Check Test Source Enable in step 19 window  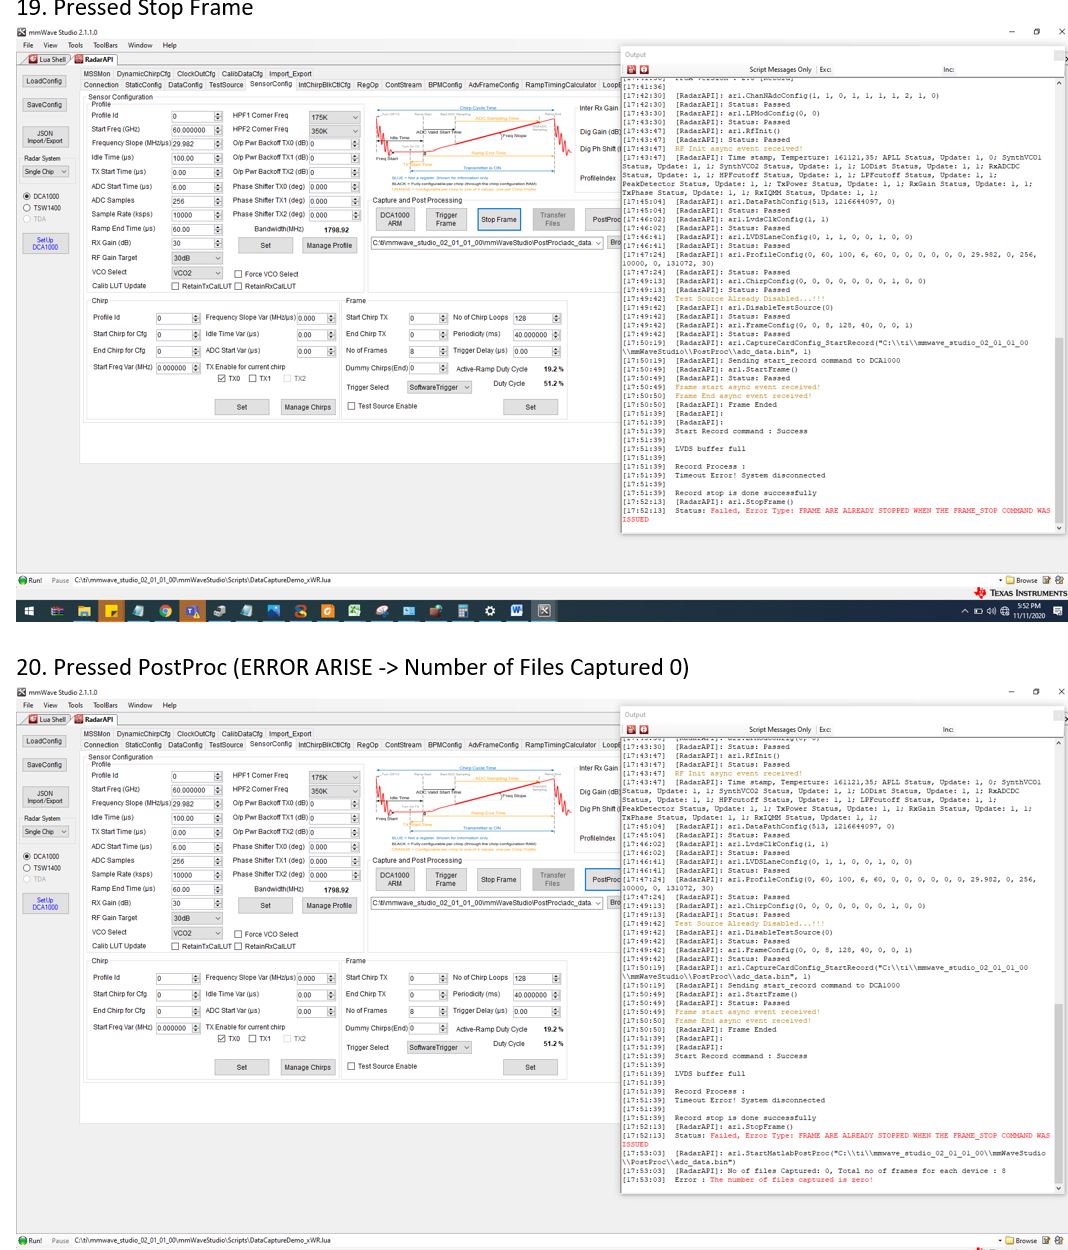351,406
